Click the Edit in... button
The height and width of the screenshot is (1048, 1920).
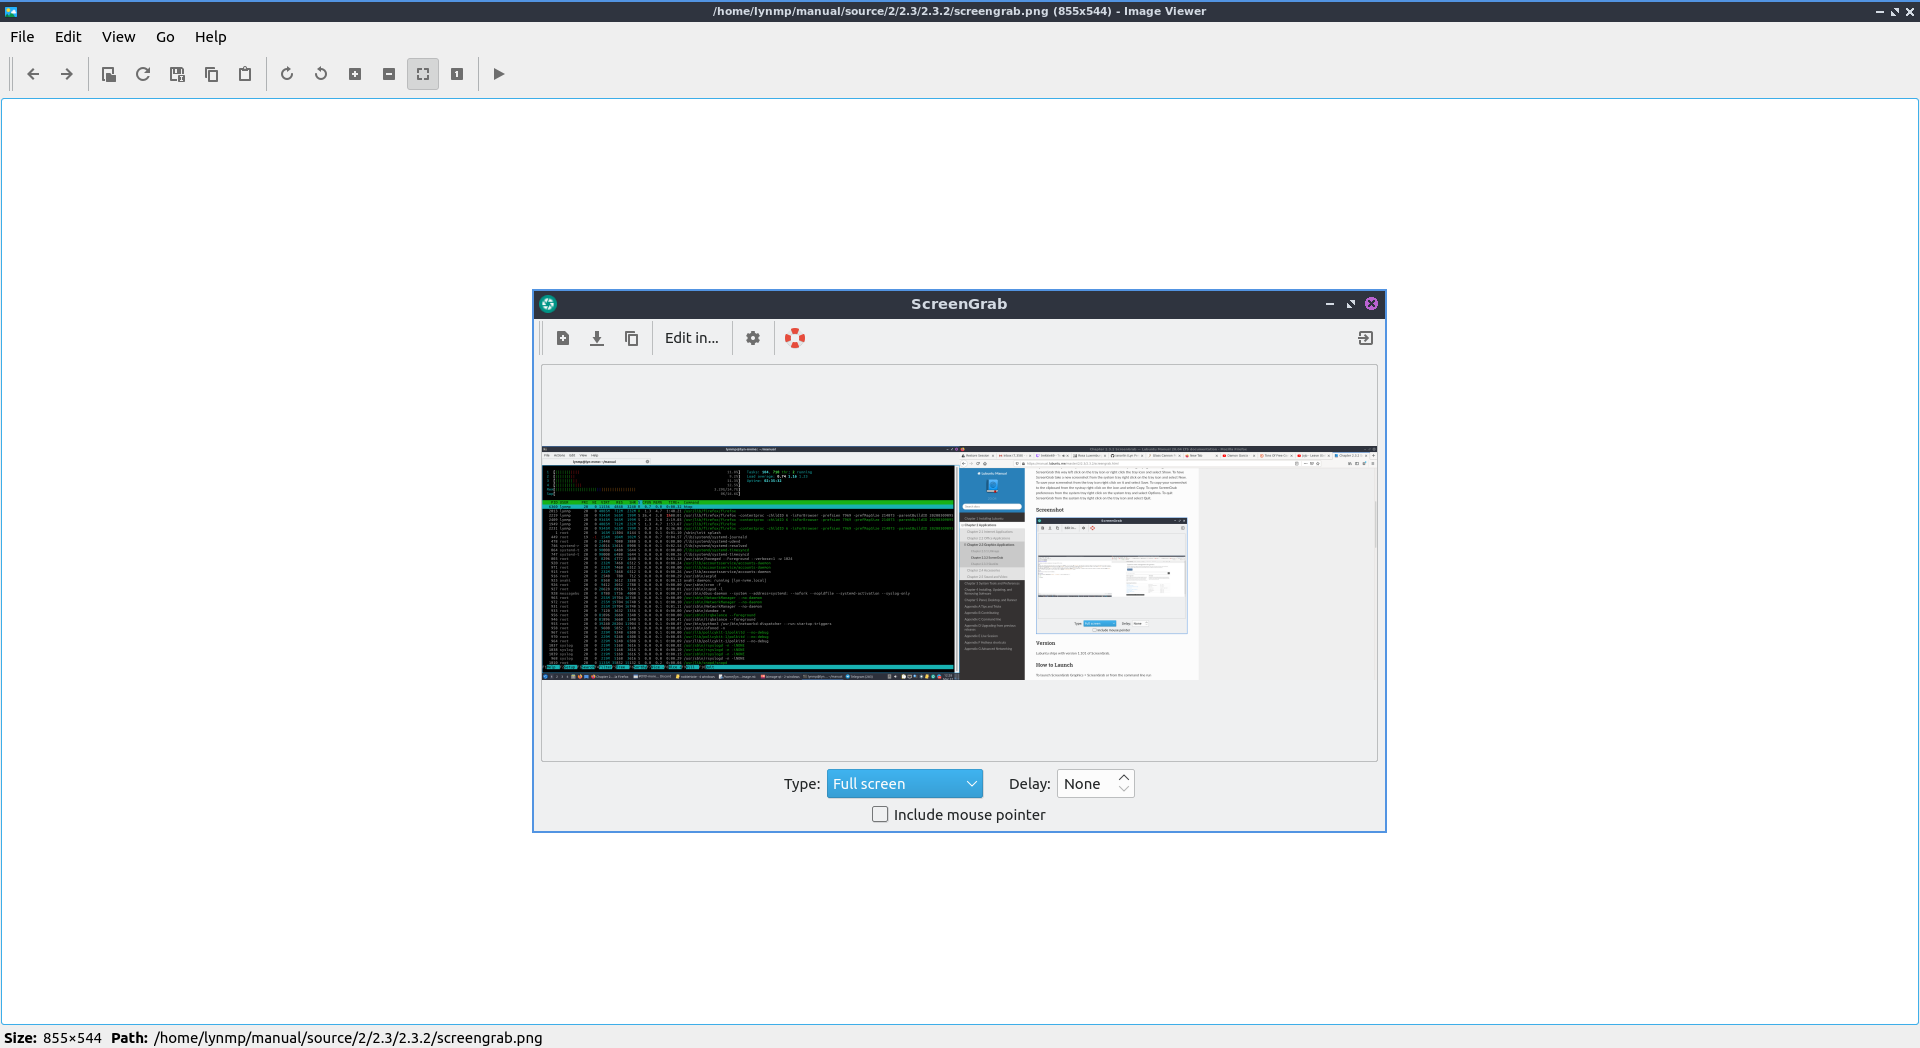click(691, 338)
